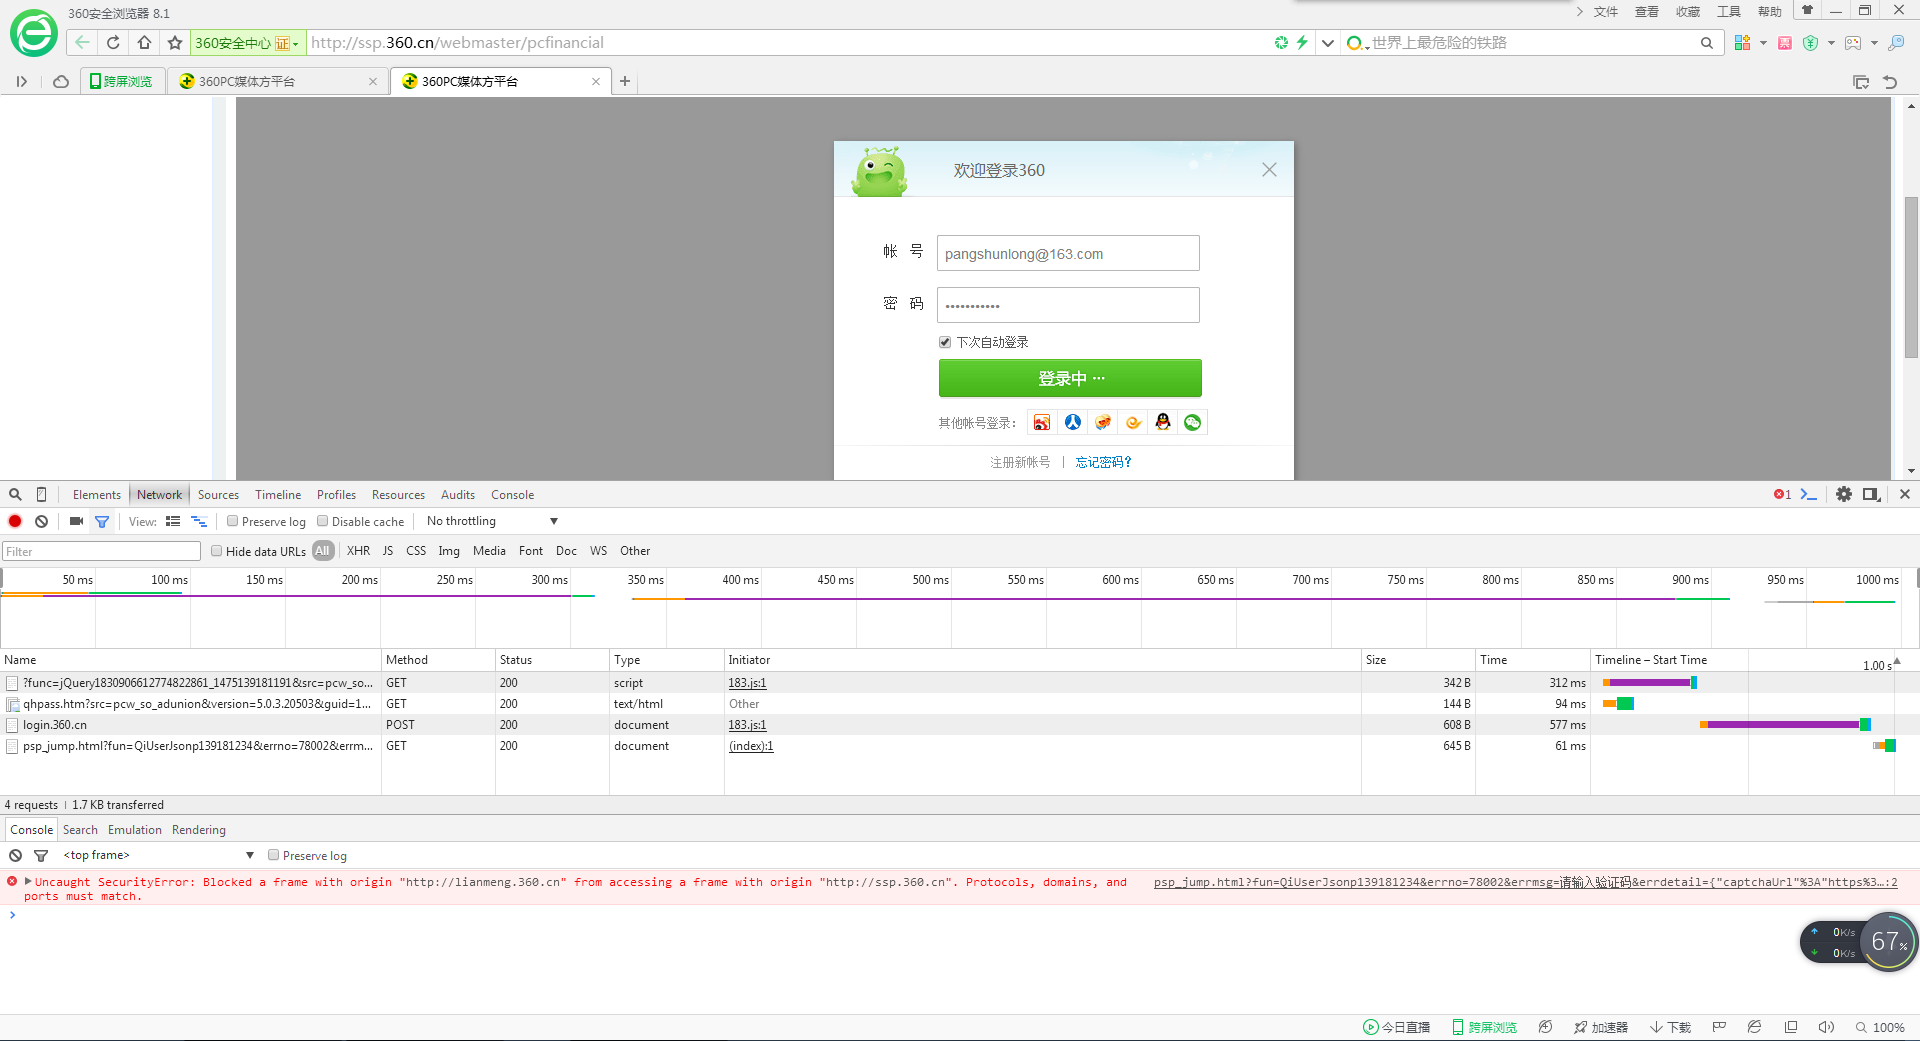The height and width of the screenshot is (1041, 1920).
Task: Clear the console messages
Action: pos(15,855)
